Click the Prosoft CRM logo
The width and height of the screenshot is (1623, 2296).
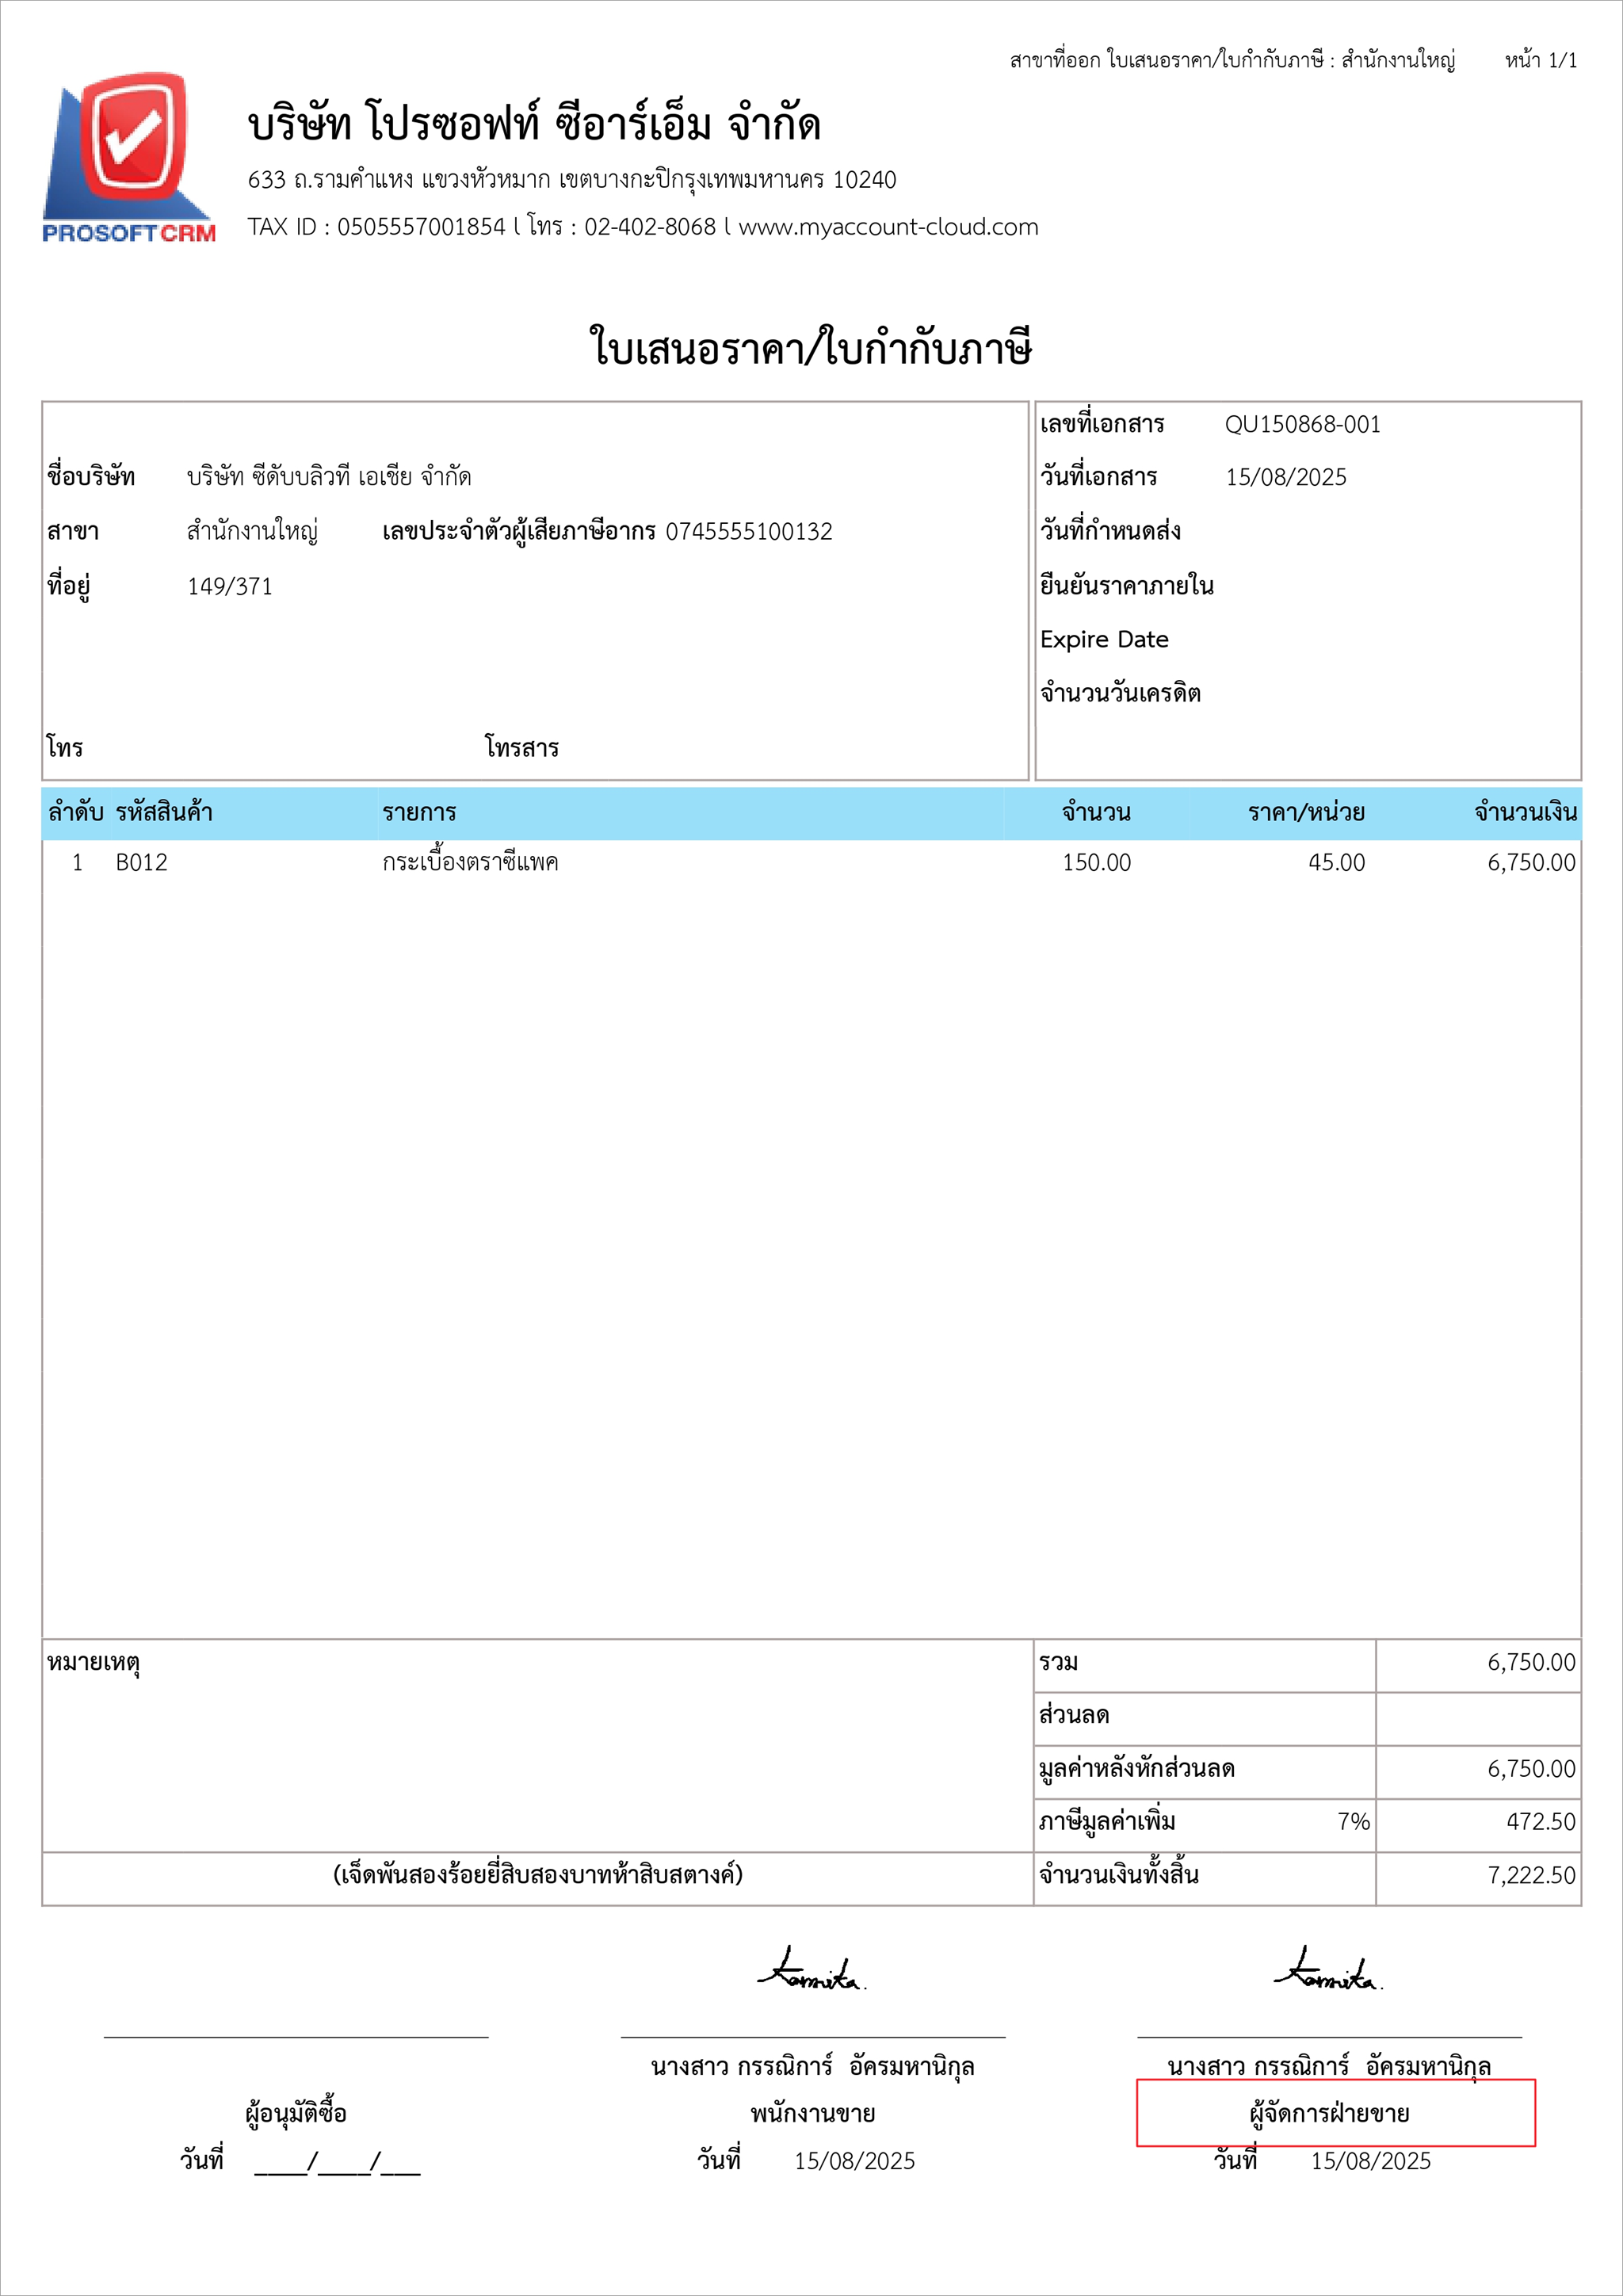pyautogui.click(x=129, y=158)
